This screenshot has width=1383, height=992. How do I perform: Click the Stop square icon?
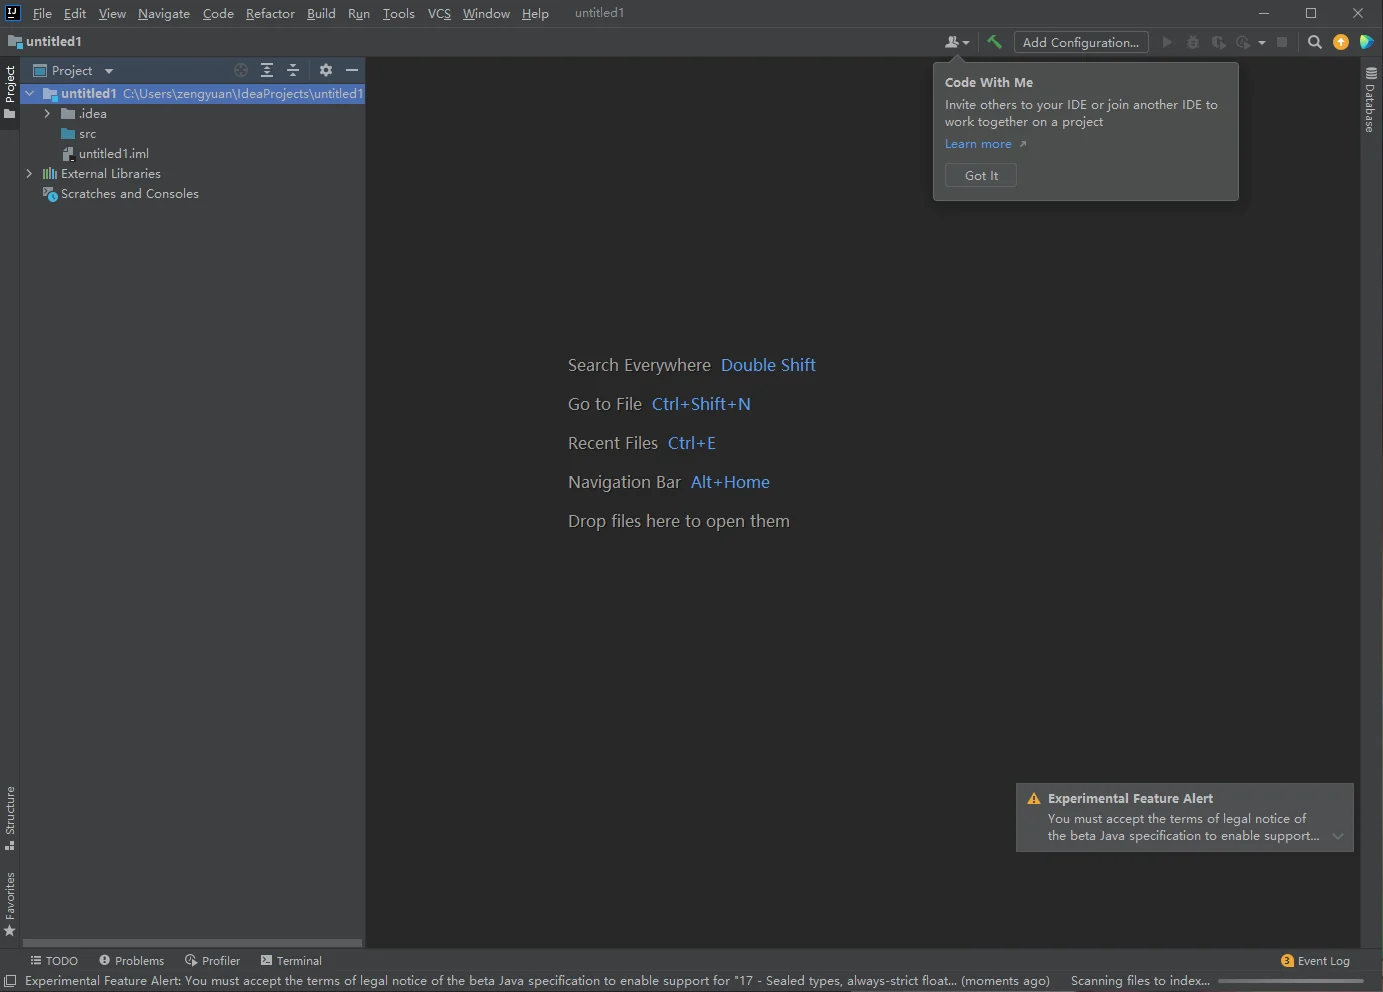1282,42
